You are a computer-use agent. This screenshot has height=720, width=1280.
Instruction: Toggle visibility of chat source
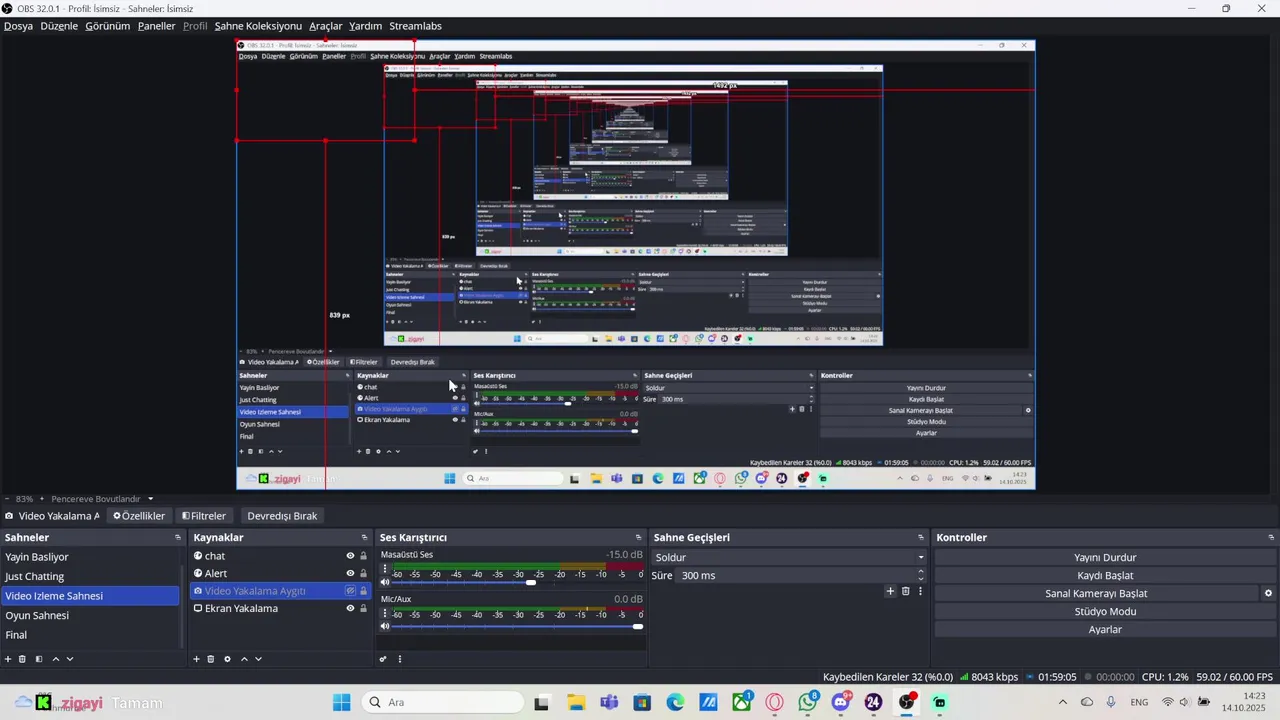(350, 556)
